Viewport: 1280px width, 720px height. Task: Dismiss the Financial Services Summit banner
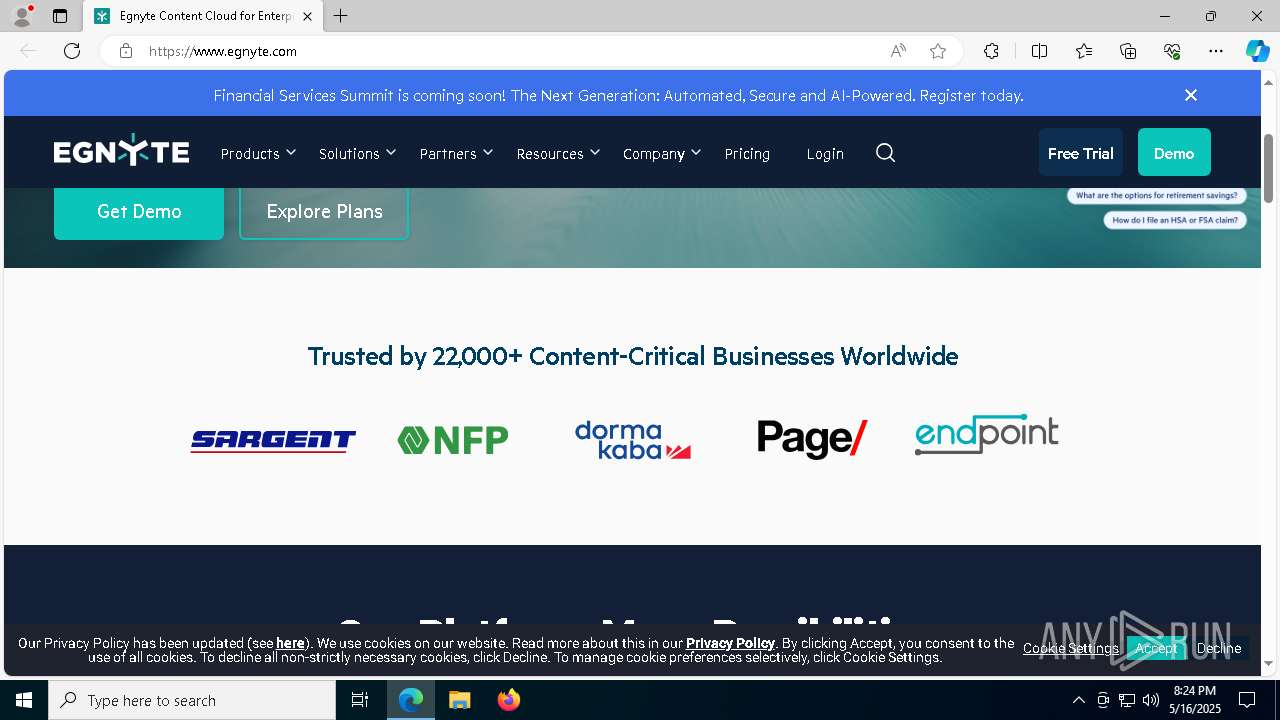click(x=1190, y=95)
